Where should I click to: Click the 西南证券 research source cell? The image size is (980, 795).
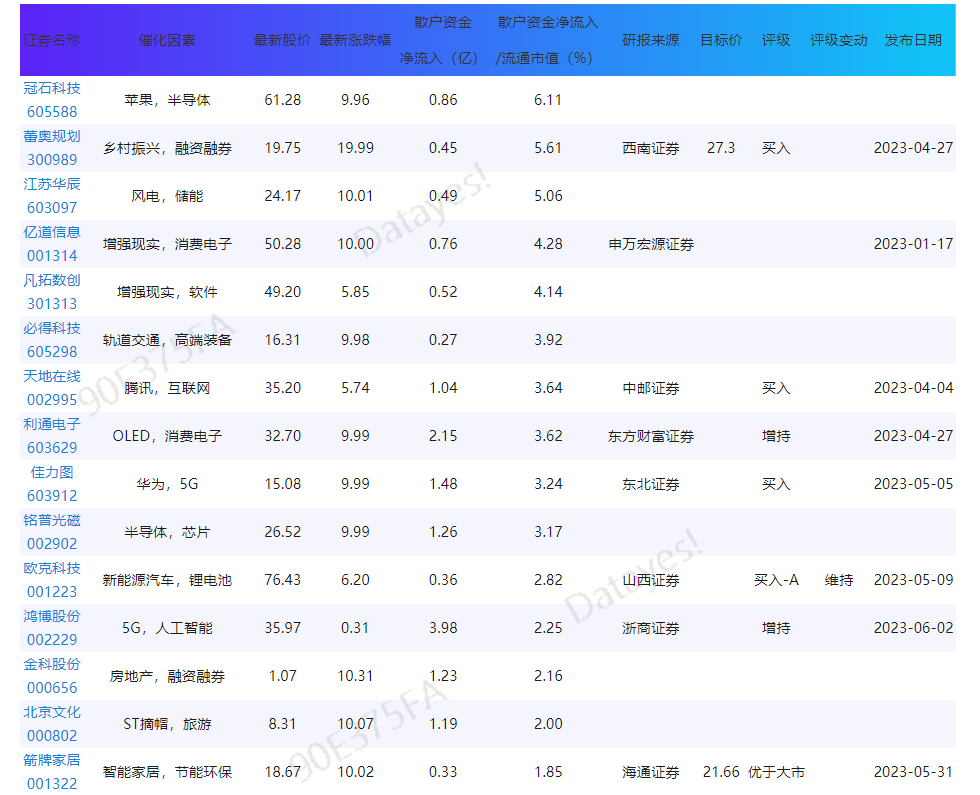pos(651,148)
